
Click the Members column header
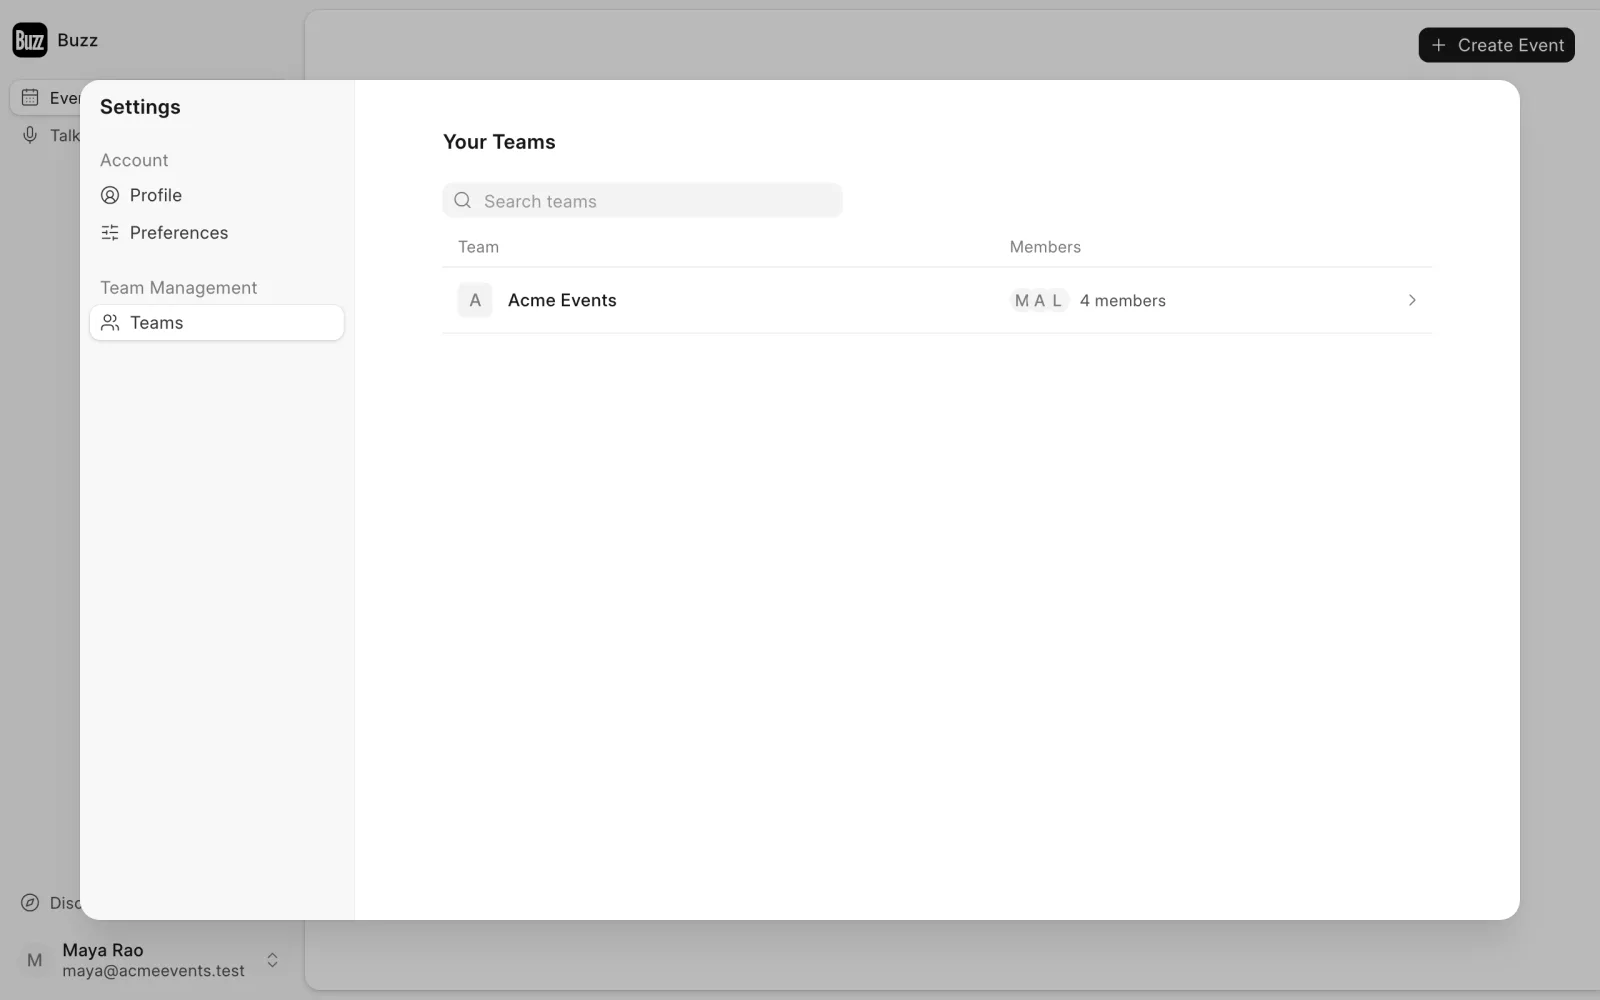[x=1045, y=247]
